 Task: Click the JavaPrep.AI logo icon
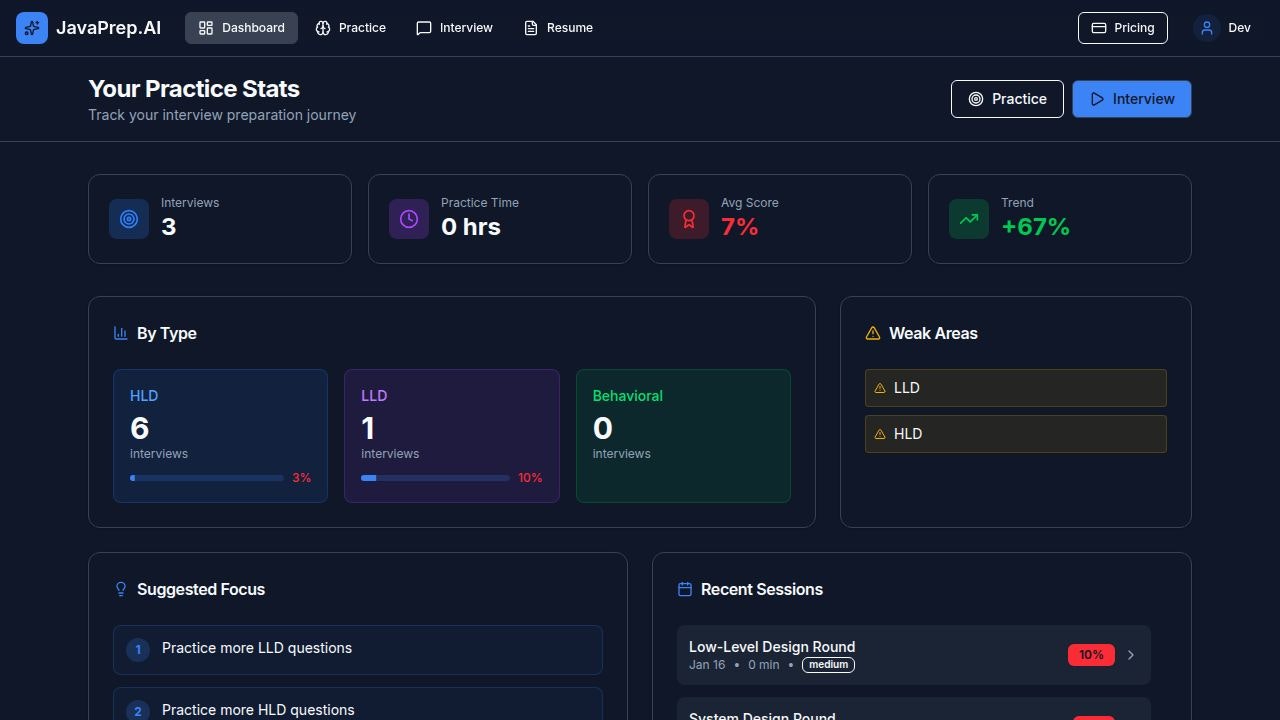pos(31,27)
